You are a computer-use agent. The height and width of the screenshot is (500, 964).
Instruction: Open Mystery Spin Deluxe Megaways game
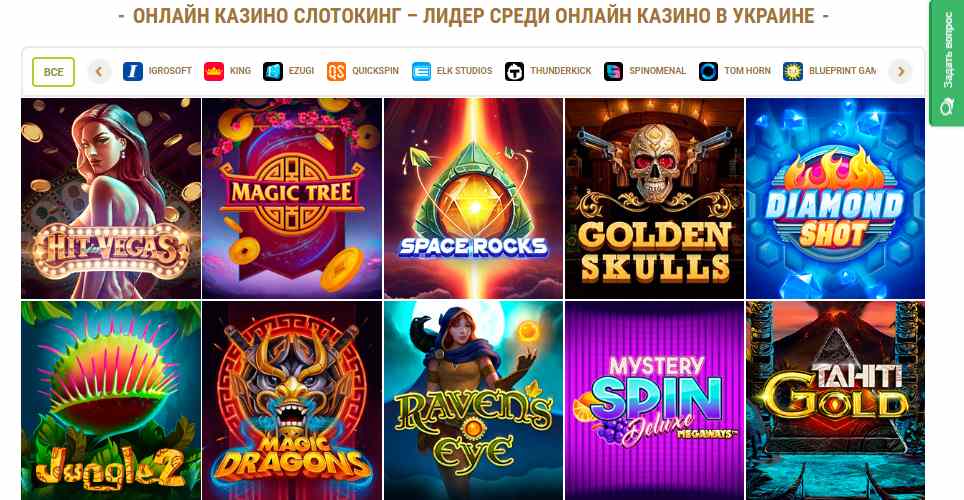(654, 400)
